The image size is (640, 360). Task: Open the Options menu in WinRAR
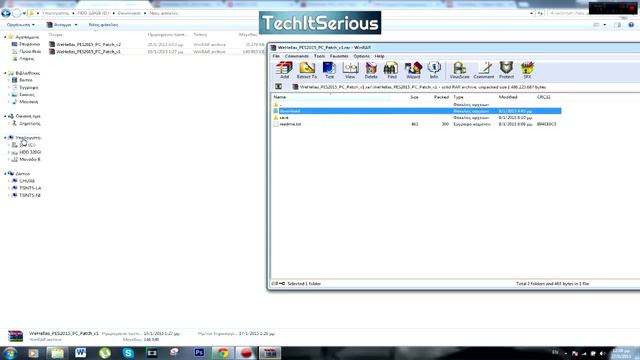(361, 56)
